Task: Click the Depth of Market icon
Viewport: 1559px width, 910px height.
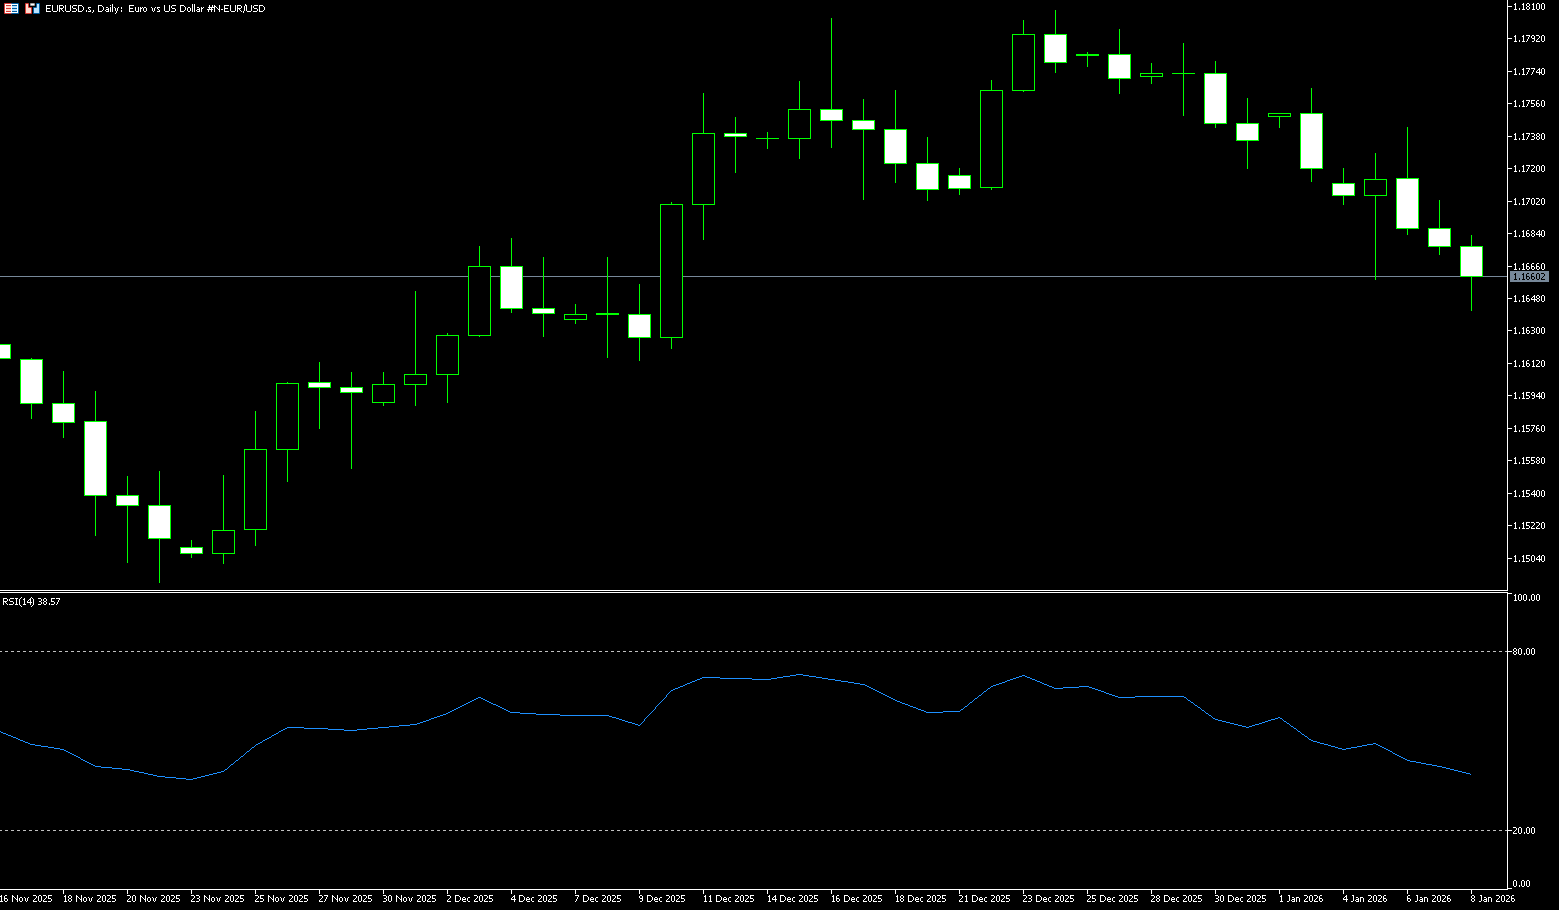Action: click(12, 8)
